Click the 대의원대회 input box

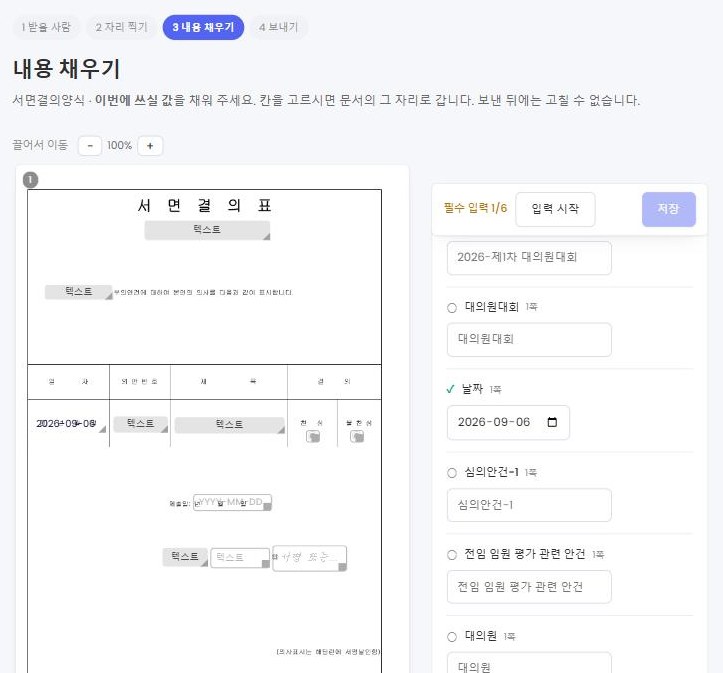click(529, 339)
